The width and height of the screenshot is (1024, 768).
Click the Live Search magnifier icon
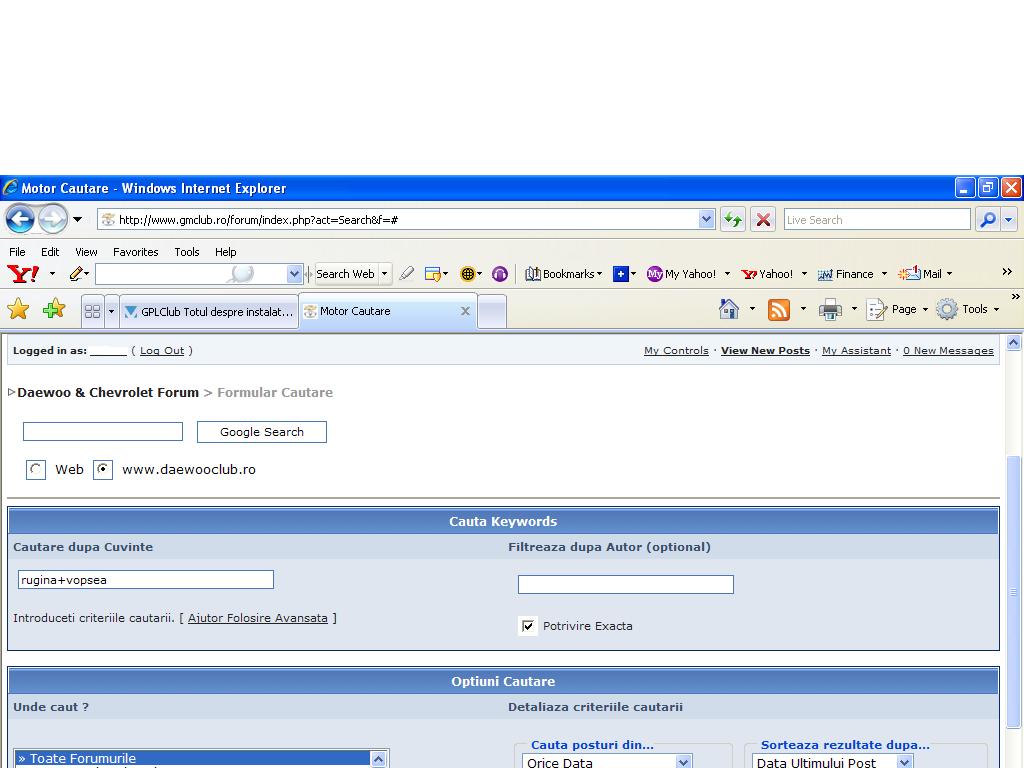(988, 219)
